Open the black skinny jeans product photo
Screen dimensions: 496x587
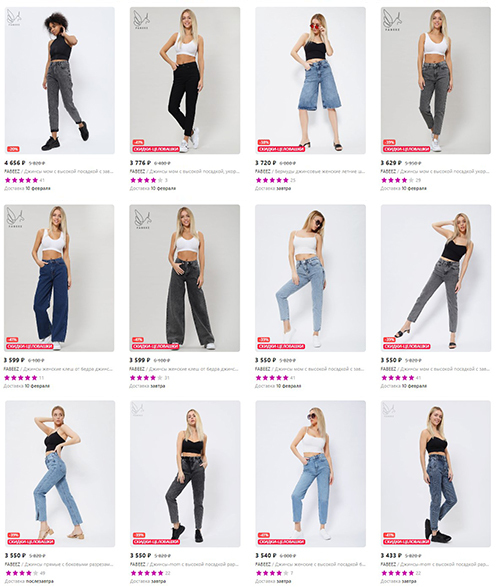[x=185, y=80]
